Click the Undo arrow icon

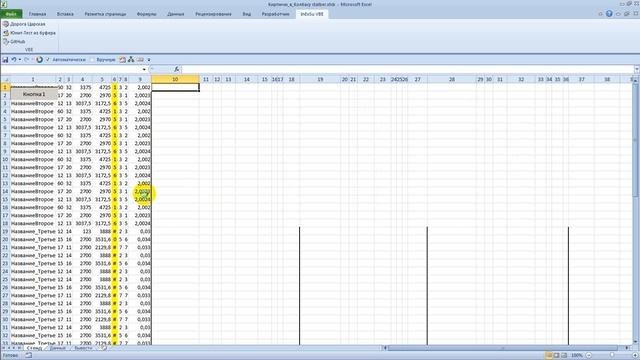tap(13, 60)
